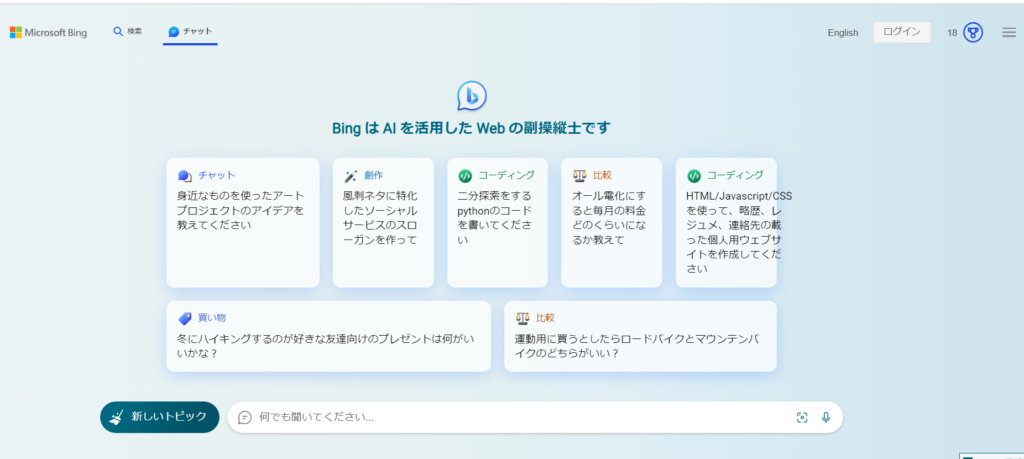Image resolution: width=1024 pixels, height=459 pixels.
Task: Select the binary search python card
Action: coord(498,222)
